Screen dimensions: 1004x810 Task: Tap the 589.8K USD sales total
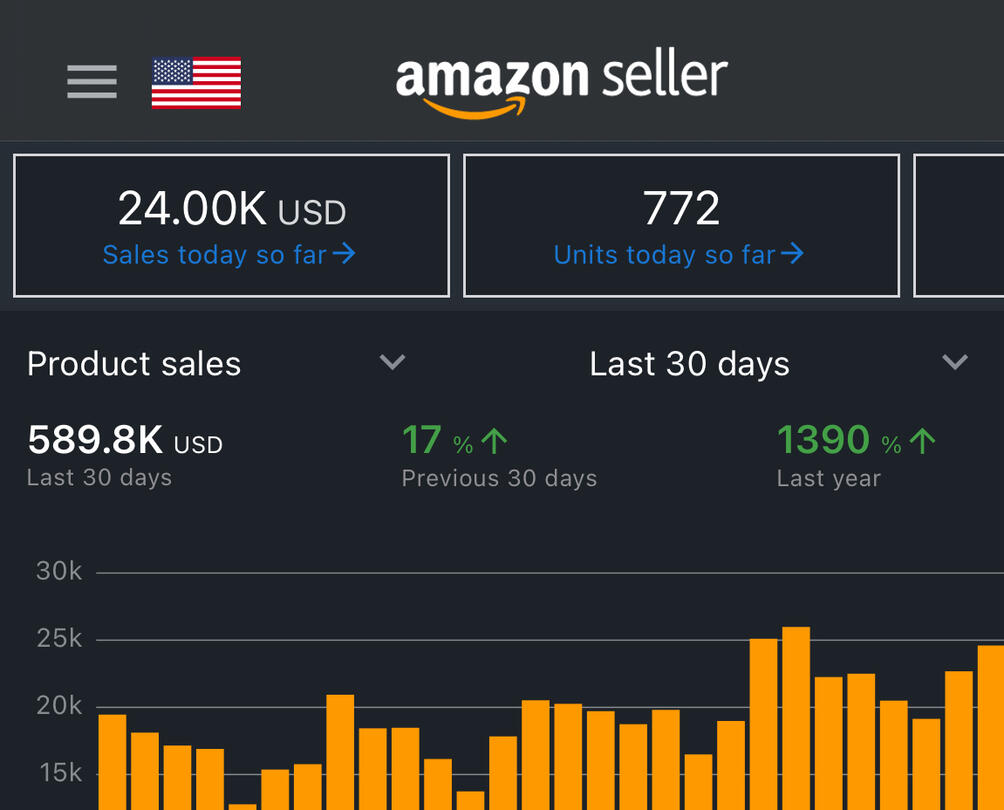coord(125,441)
